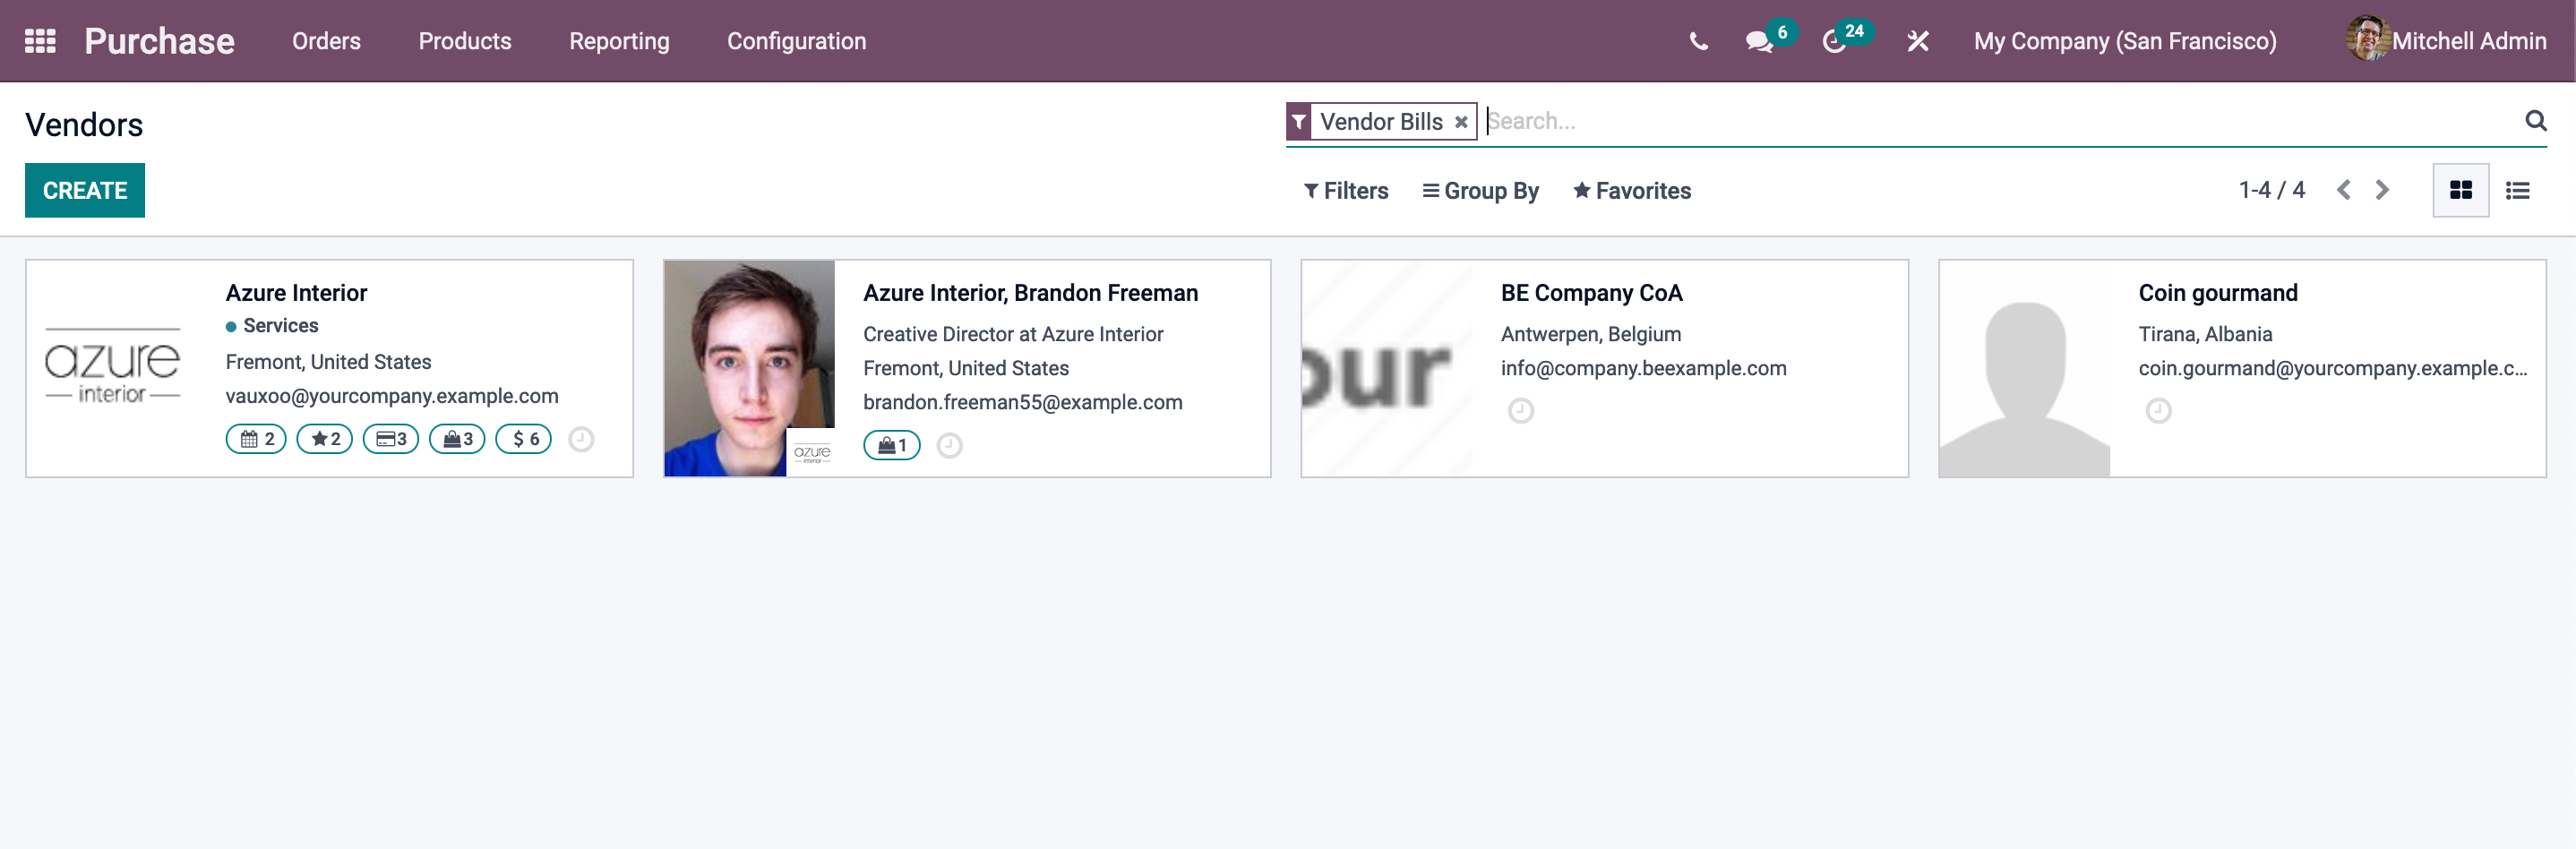Open activity clock on Azure Interior card
Viewport: 2576px width, 849px height.
[581, 439]
